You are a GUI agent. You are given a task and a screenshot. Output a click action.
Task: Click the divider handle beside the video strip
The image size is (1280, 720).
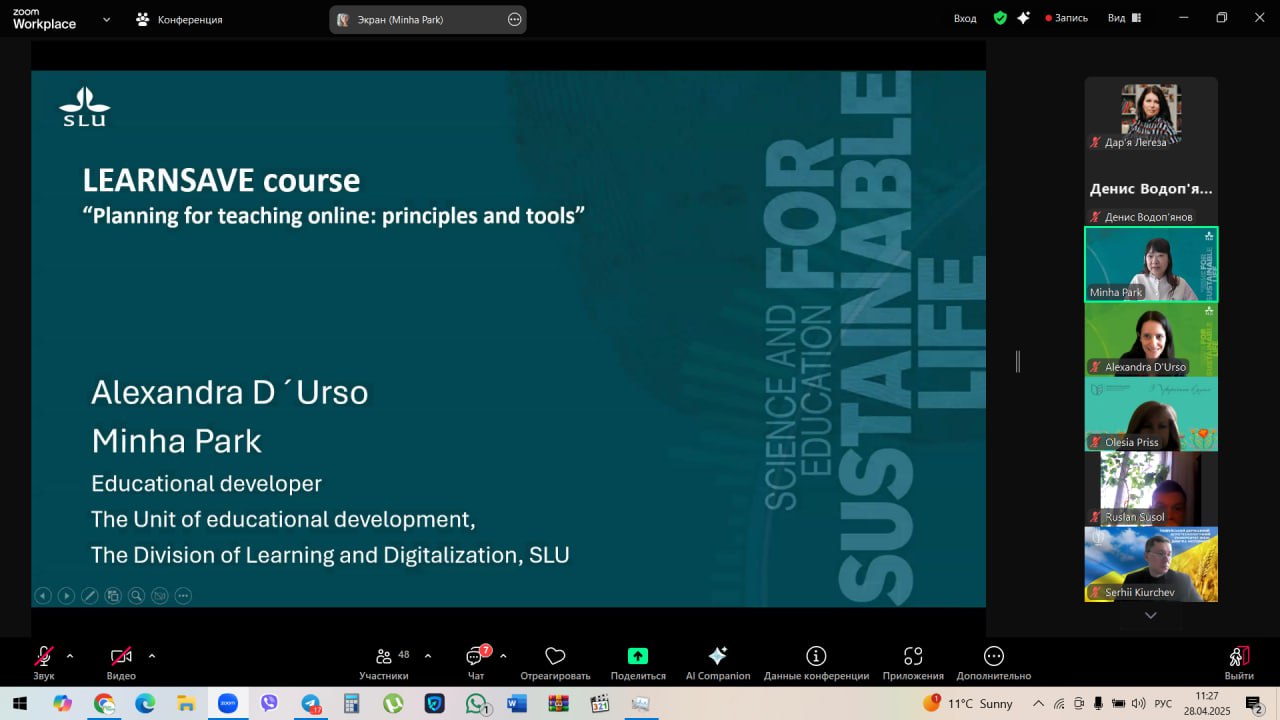[x=1018, y=362]
